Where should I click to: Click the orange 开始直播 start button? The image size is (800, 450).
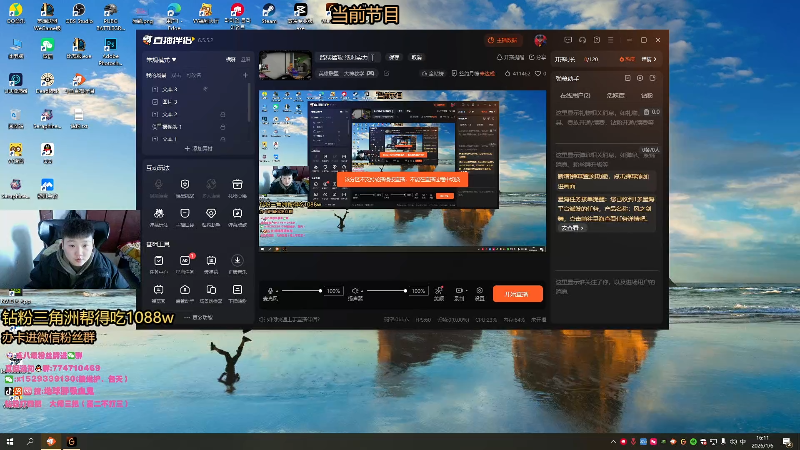517,294
